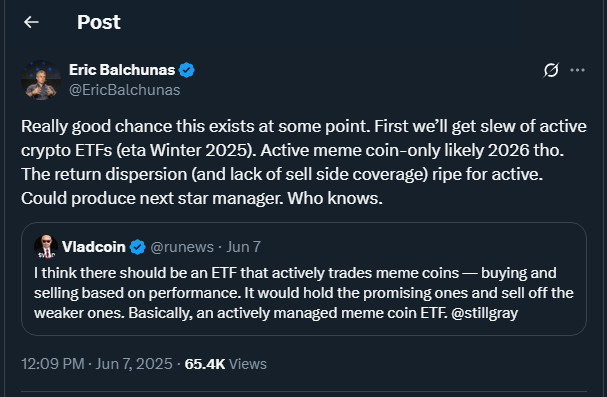Open the three-dot more options menu
The width and height of the screenshot is (607, 397).
tap(577, 70)
